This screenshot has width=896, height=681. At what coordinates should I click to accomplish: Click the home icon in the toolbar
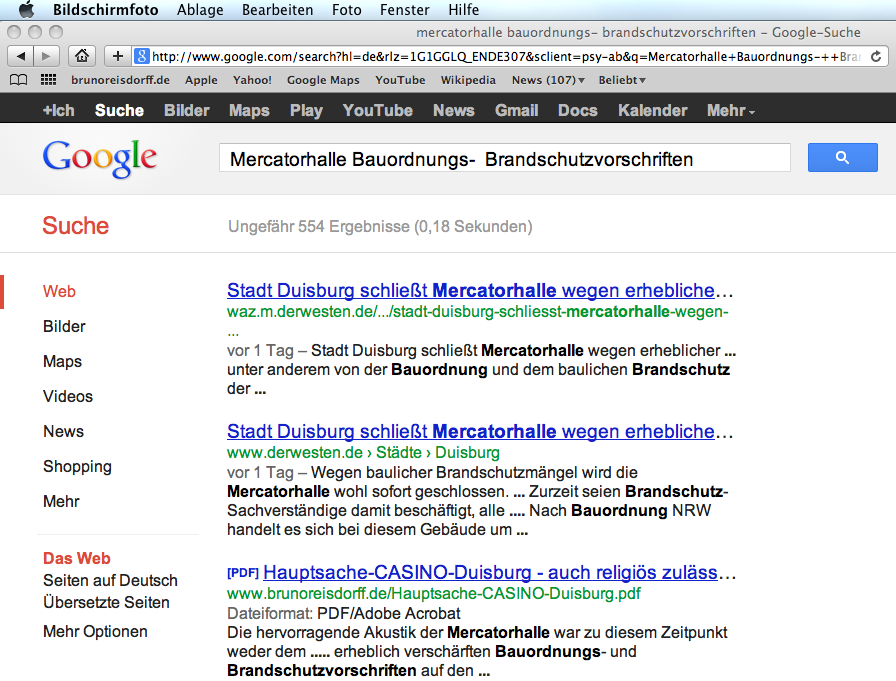[x=82, y=56]
